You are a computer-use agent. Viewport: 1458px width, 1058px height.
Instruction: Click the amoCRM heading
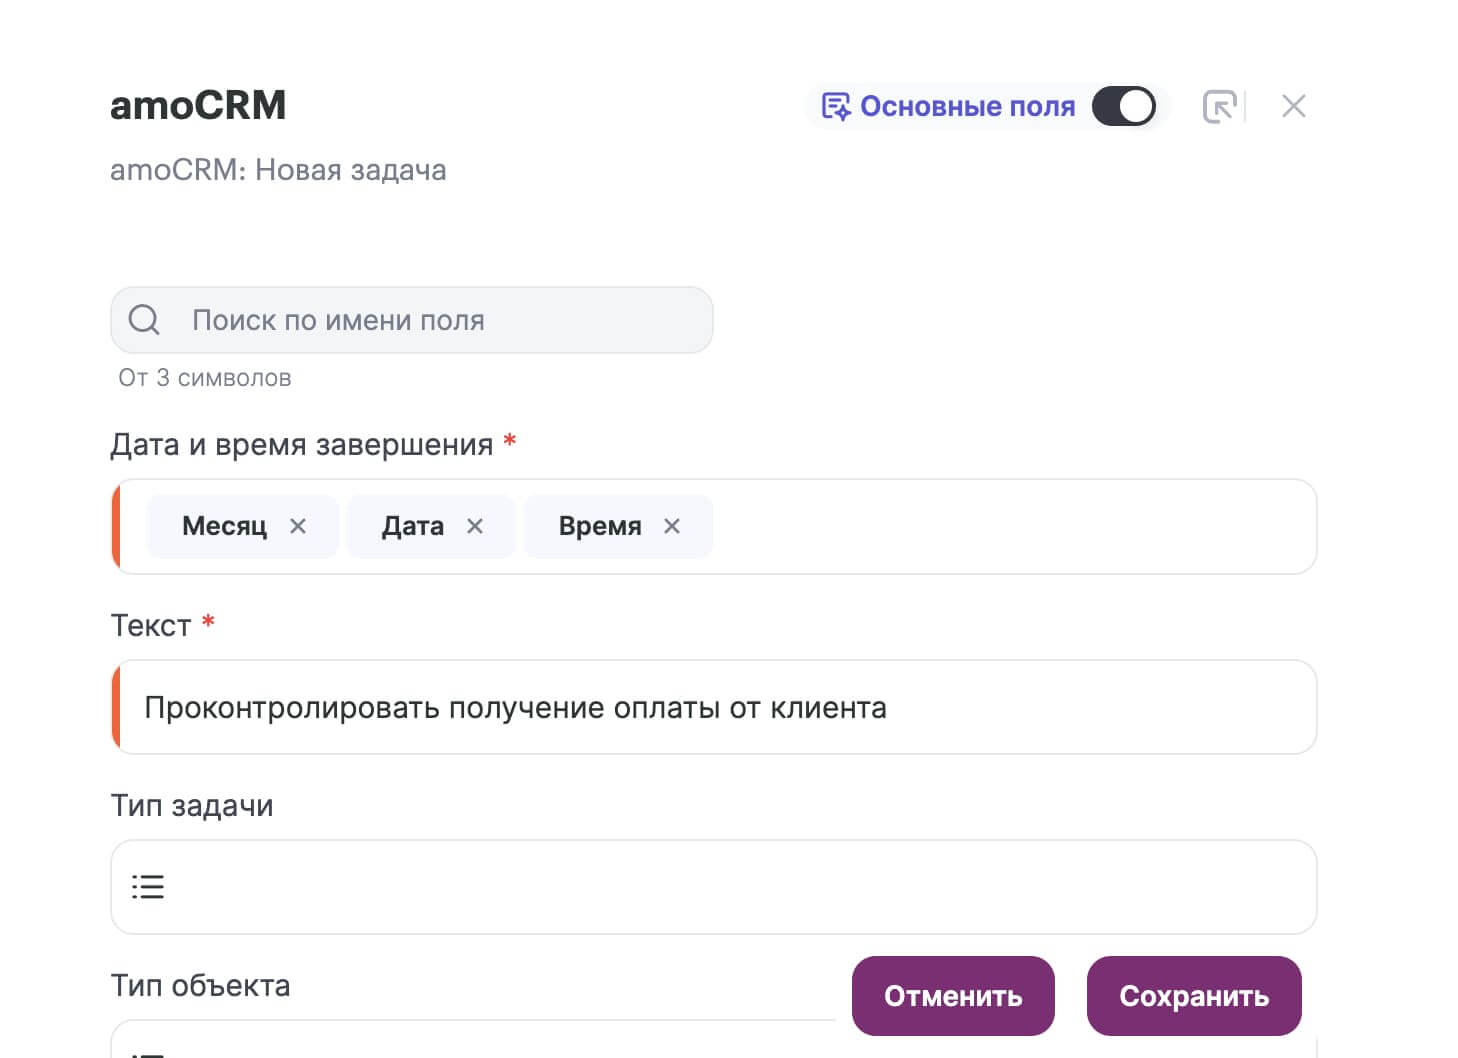coord(198,105)
